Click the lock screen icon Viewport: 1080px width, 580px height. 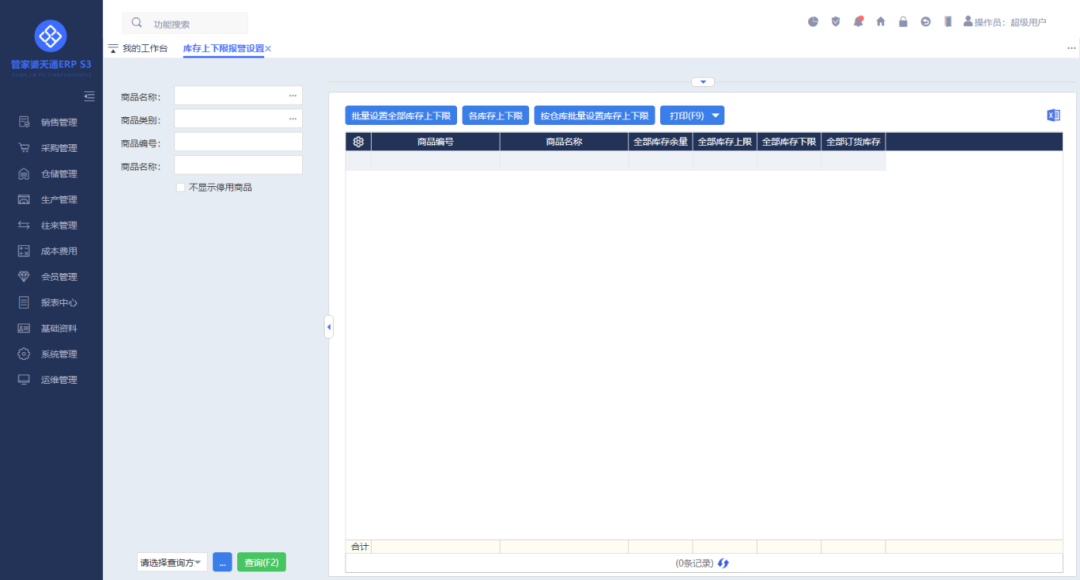(903, 21)
